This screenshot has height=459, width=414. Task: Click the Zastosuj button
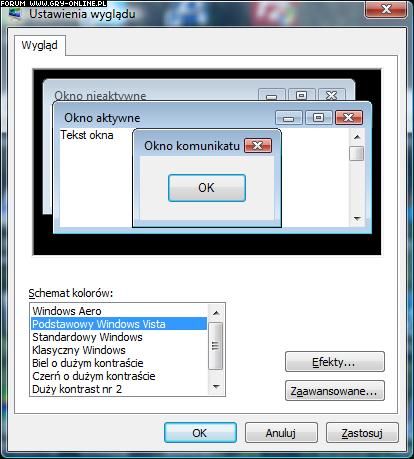(362, 433)
